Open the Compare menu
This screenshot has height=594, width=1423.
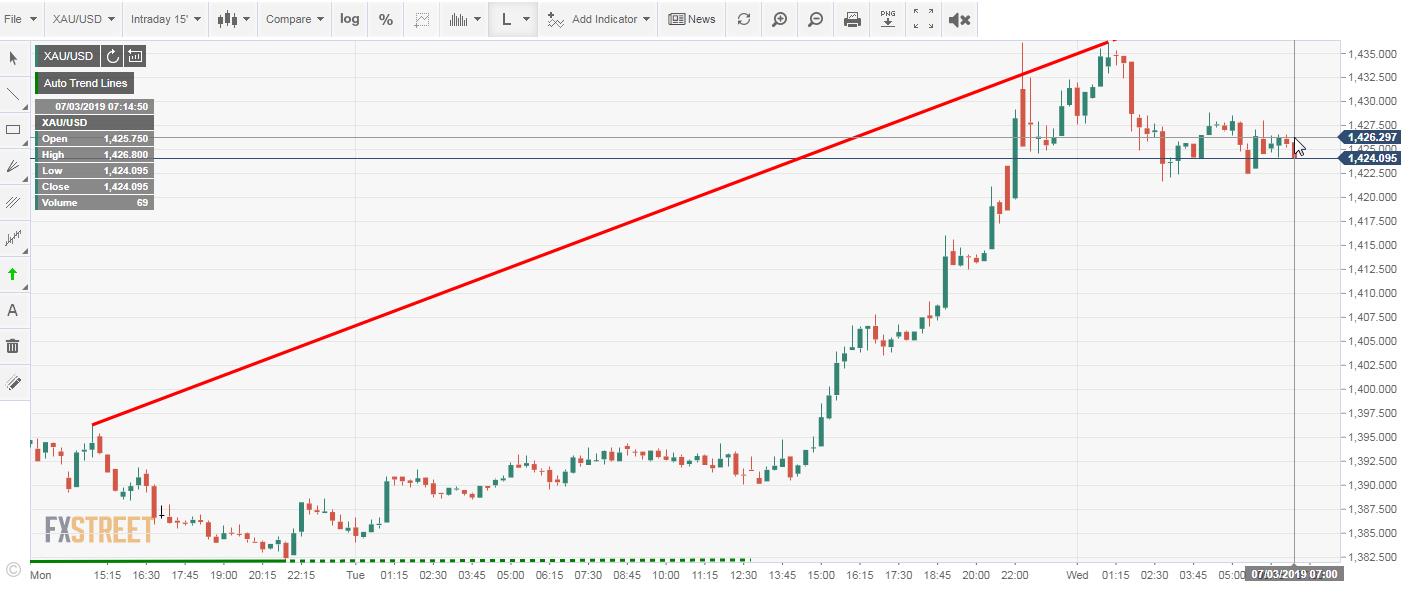point(294,19)
